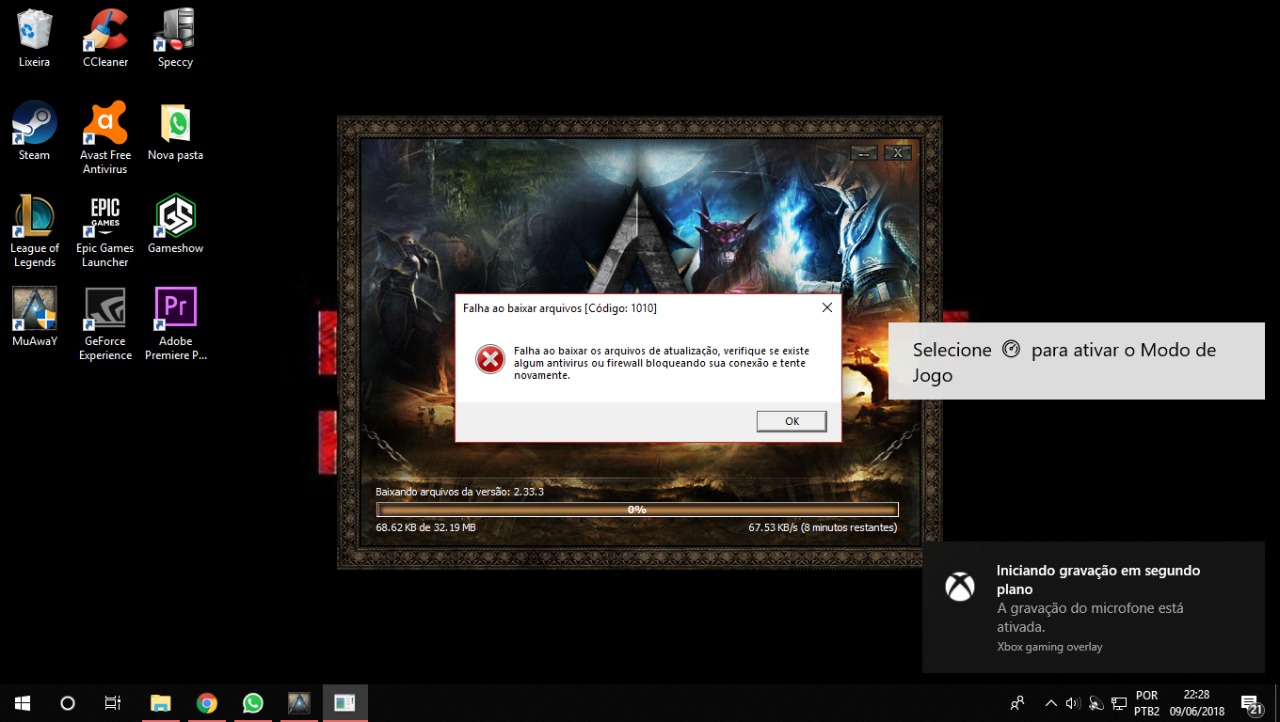This screenshot has height=722, width=1280.
Task: Click OK in the download error dialog
Action: [791, 421]
